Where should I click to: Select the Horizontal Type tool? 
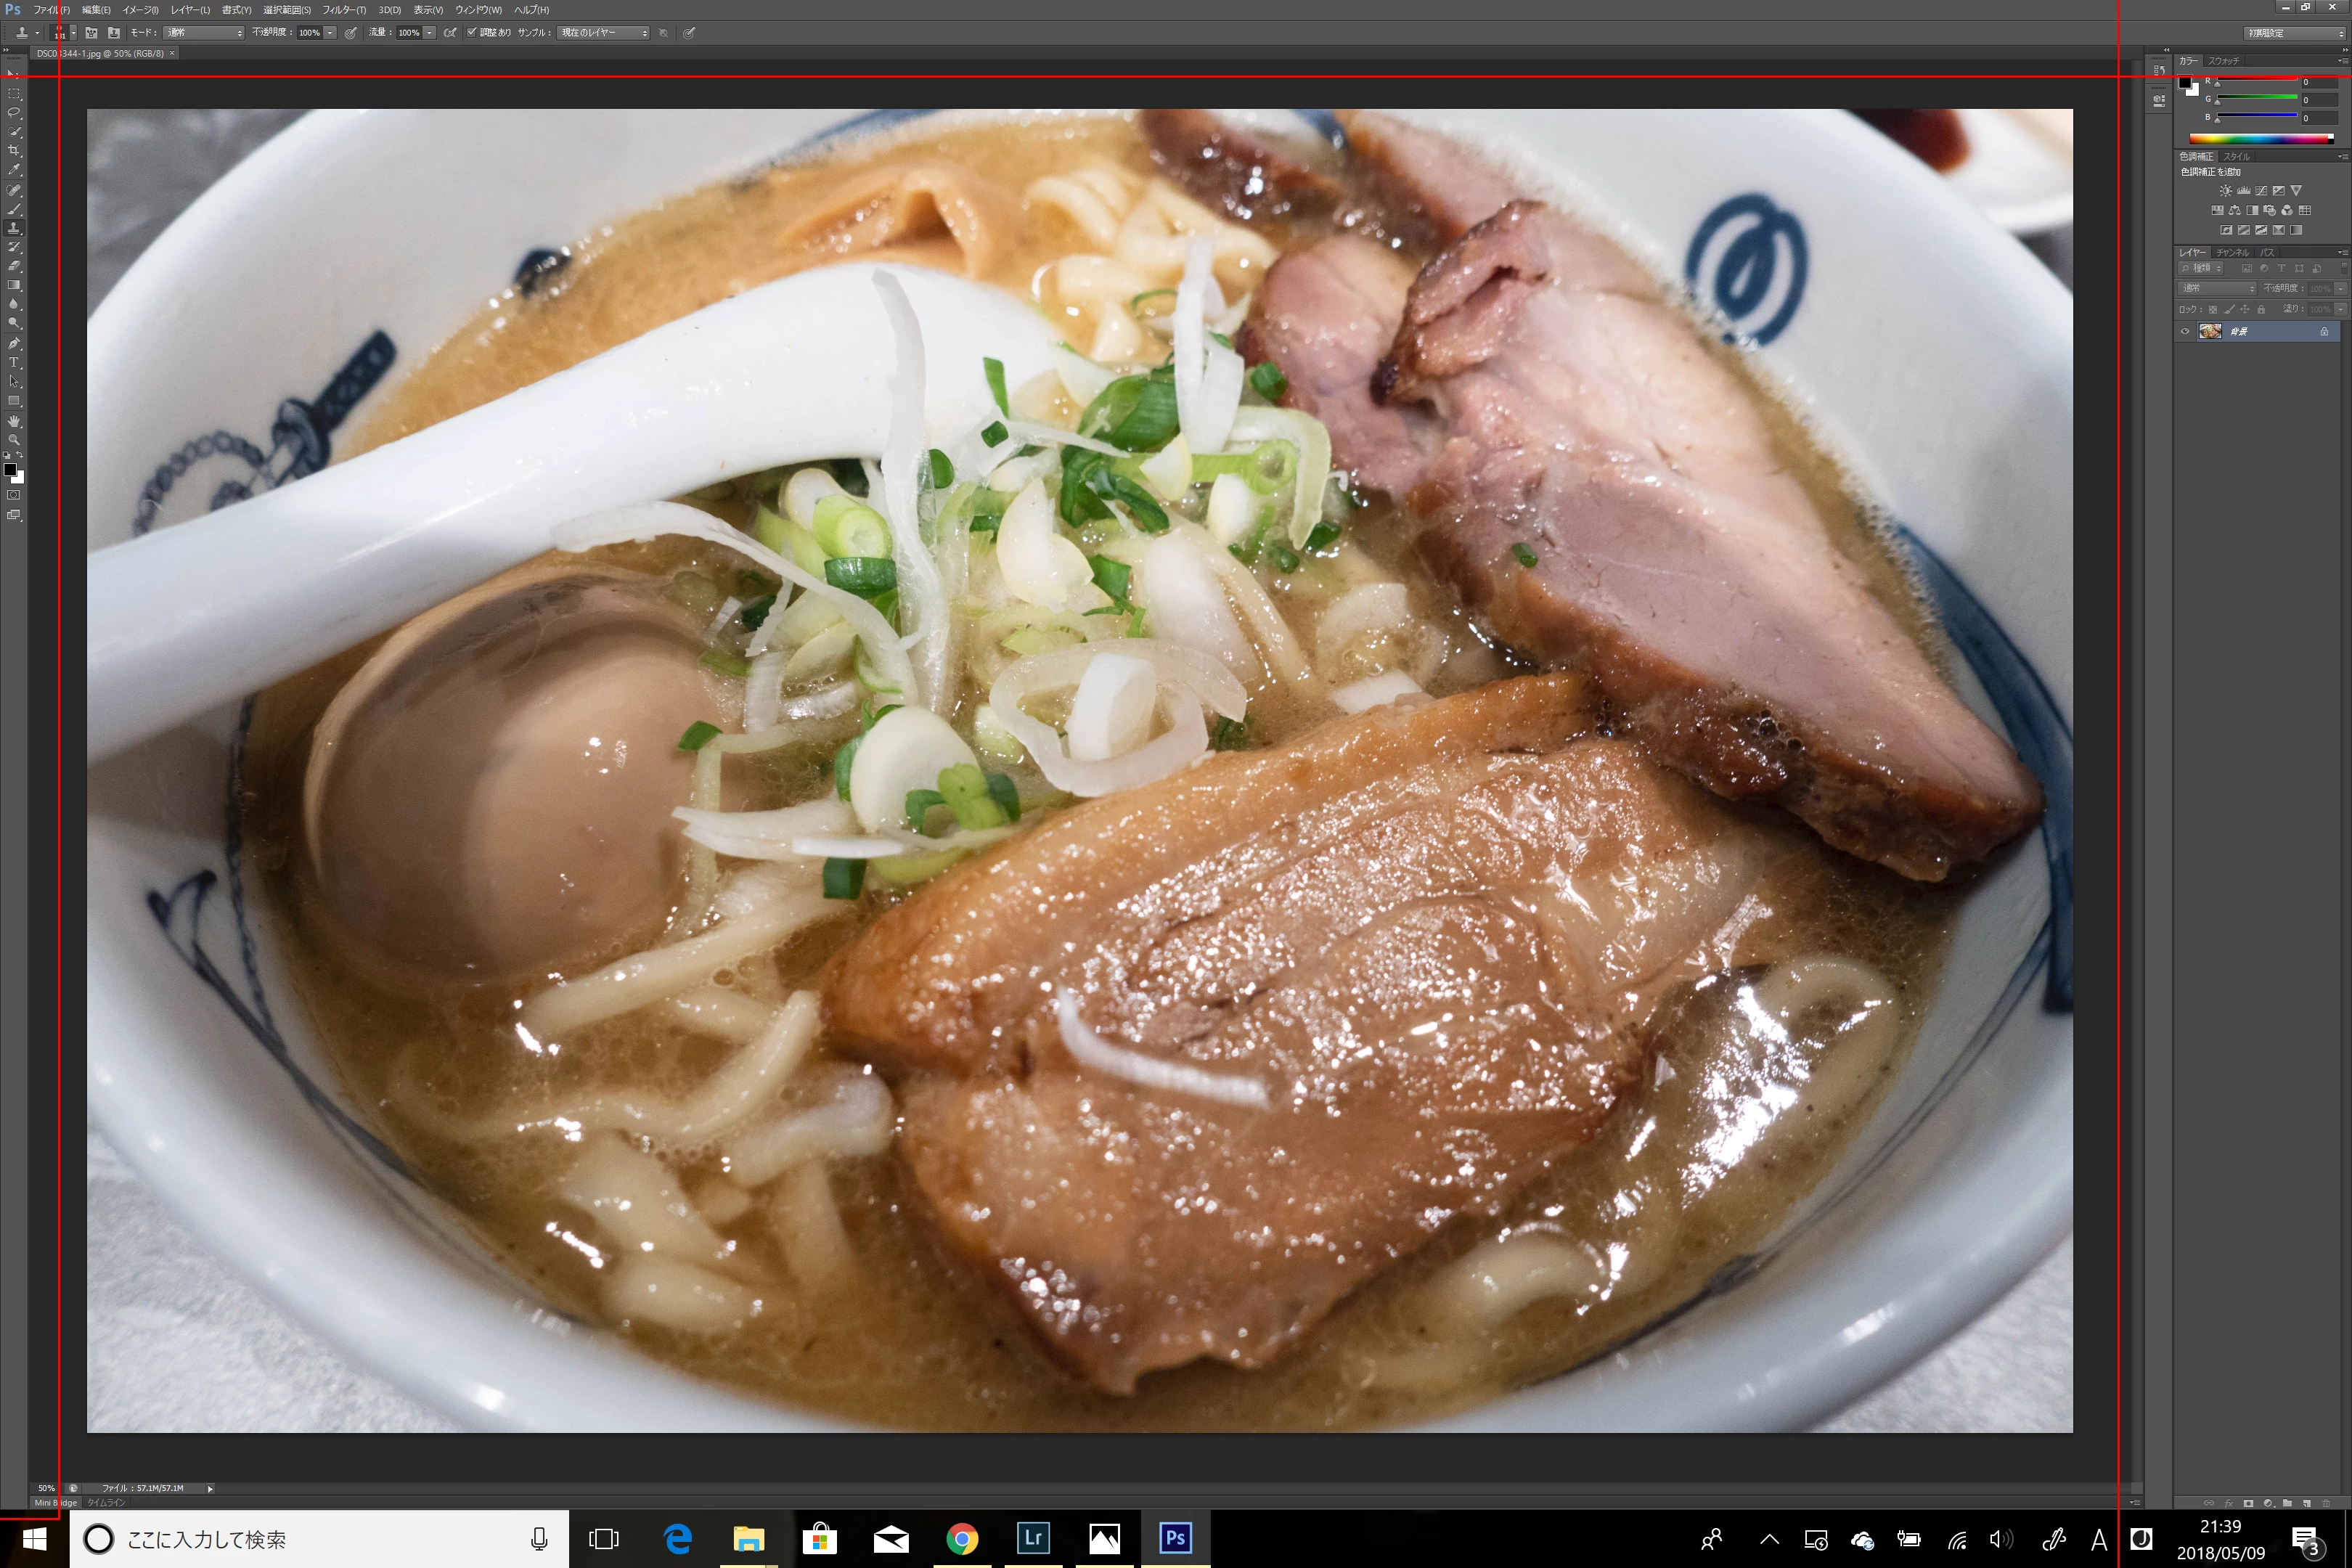point(14,362)
